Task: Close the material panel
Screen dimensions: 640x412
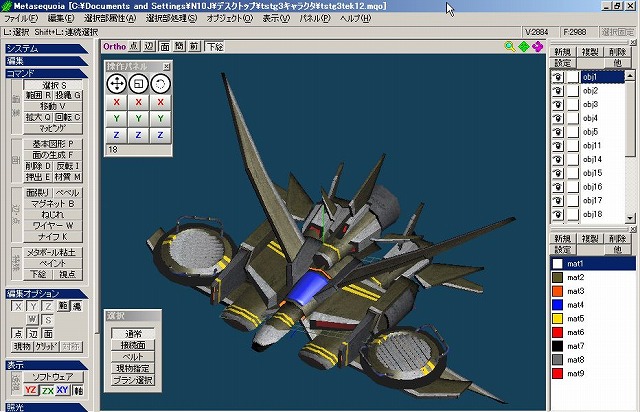Action: (x=633, y=229)
